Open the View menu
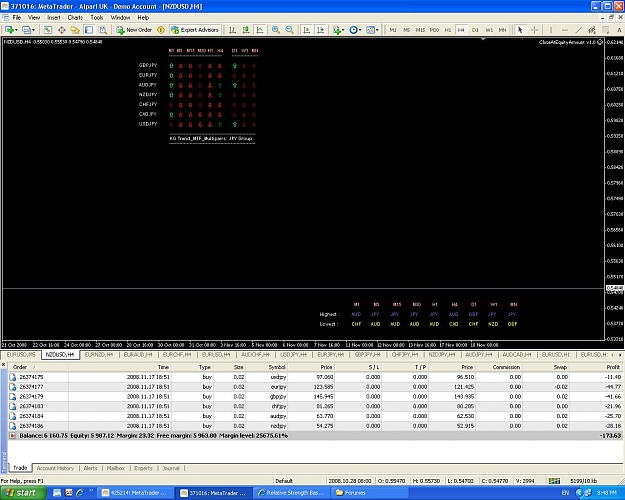Screen dimensions: 625x500 (x=34, y=18)
